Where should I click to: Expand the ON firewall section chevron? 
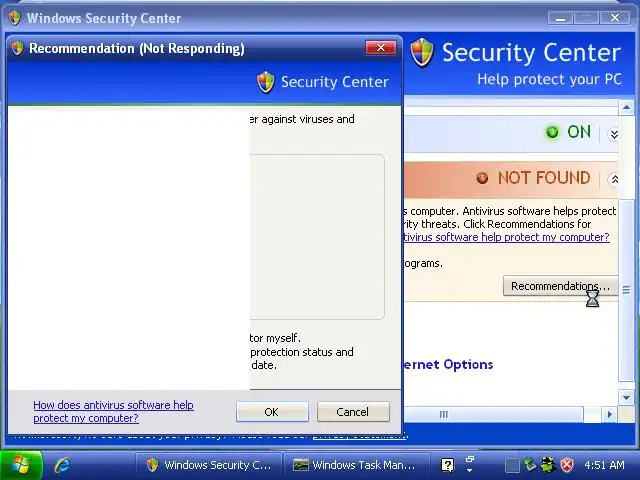614,134
